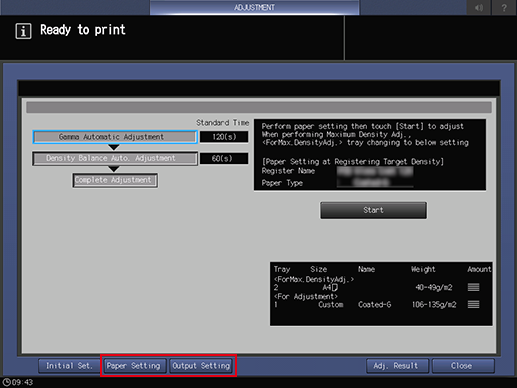
Task: Click paper amount indicator for tray 2
Action: 473,287
